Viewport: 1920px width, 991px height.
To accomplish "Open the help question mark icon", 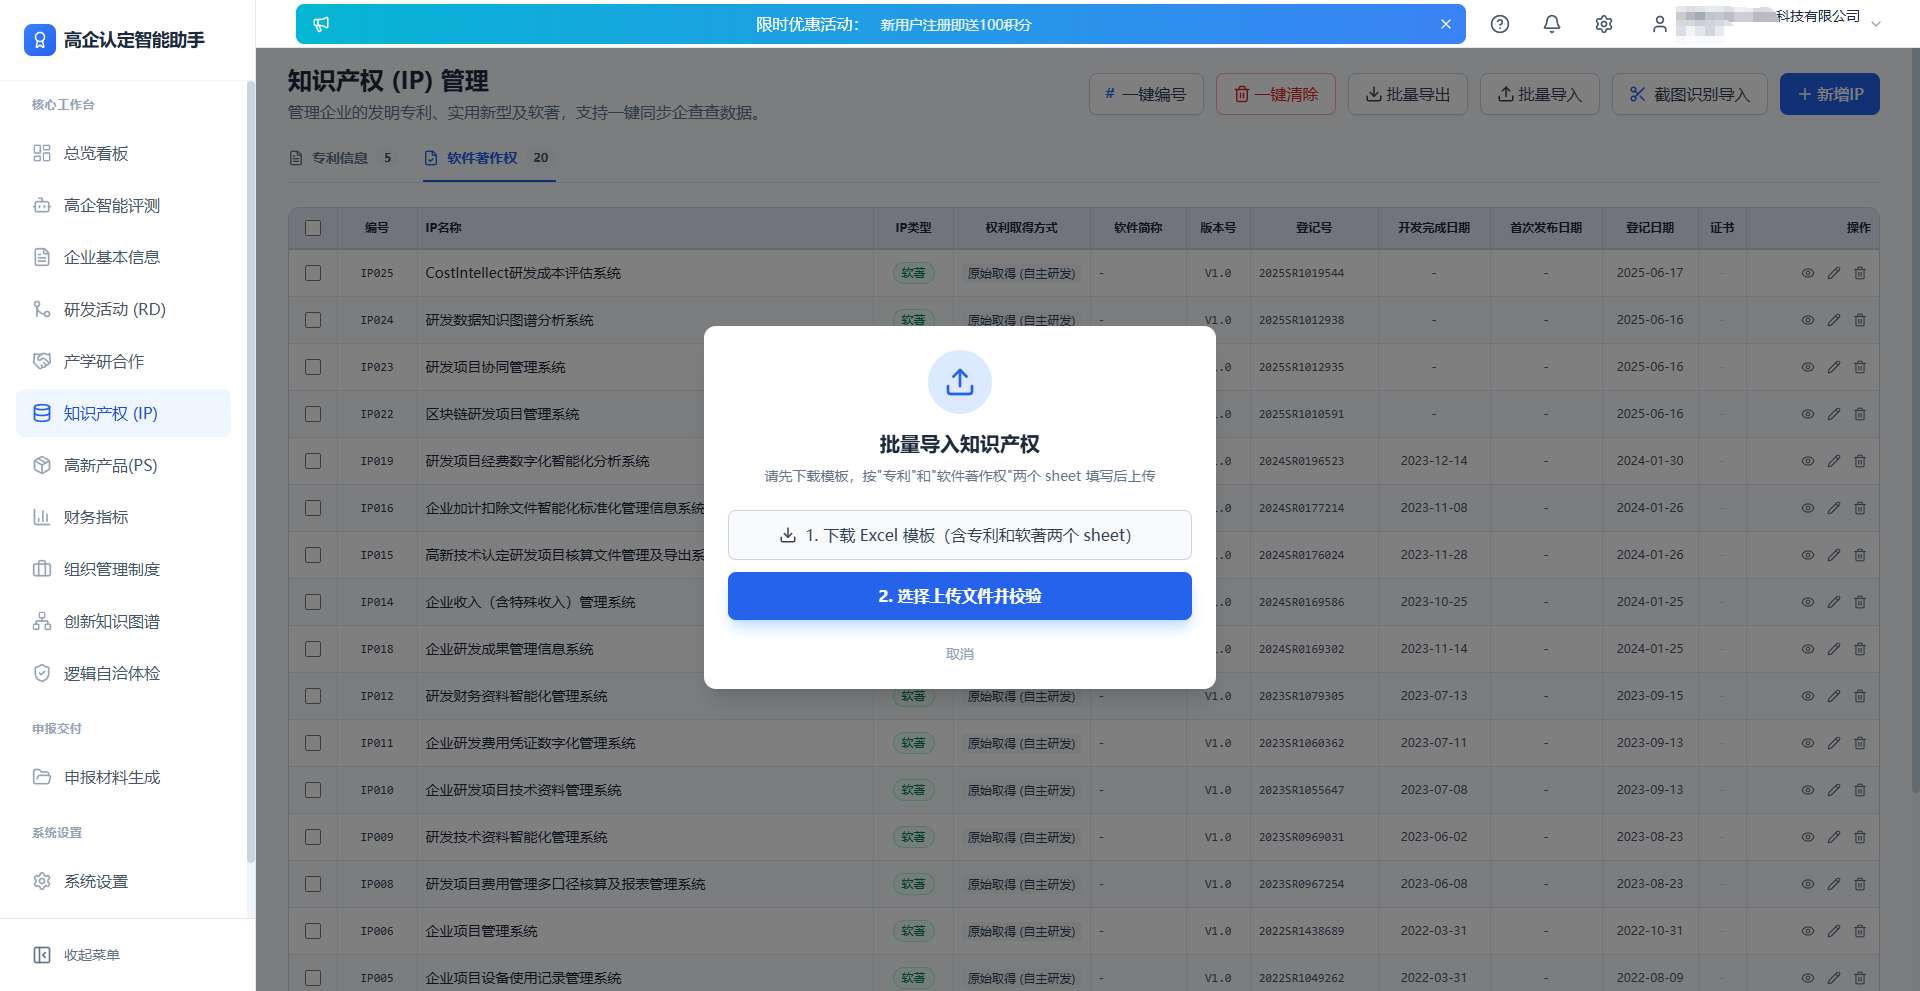I will pyautogui.click(x=1500, y=24).
